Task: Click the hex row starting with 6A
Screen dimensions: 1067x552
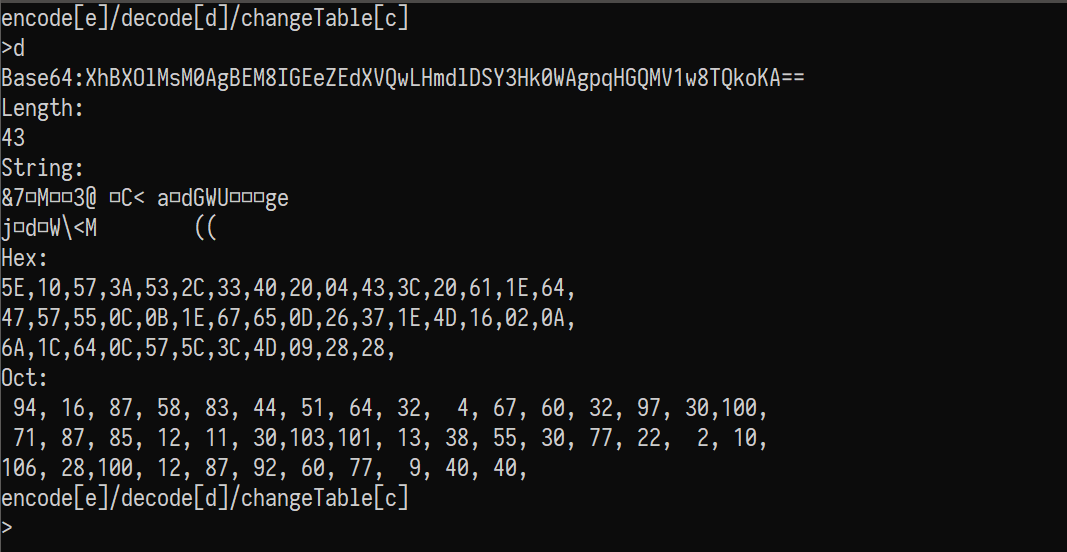Action: pos(200,348)
